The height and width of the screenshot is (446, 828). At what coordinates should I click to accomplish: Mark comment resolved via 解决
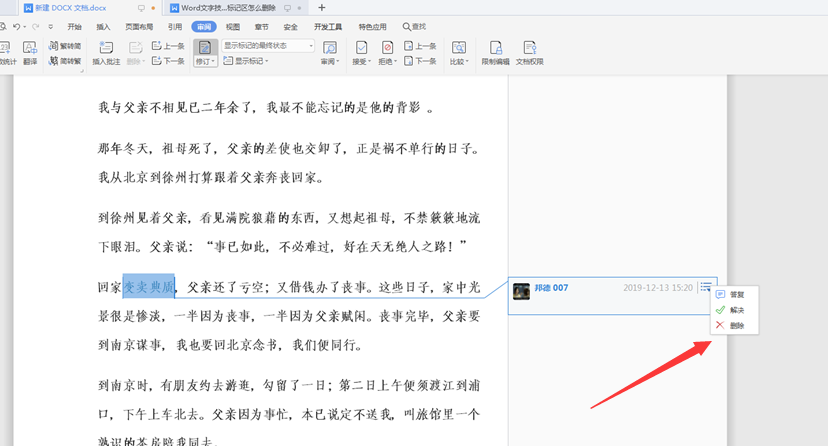click(x=736, y=311)
